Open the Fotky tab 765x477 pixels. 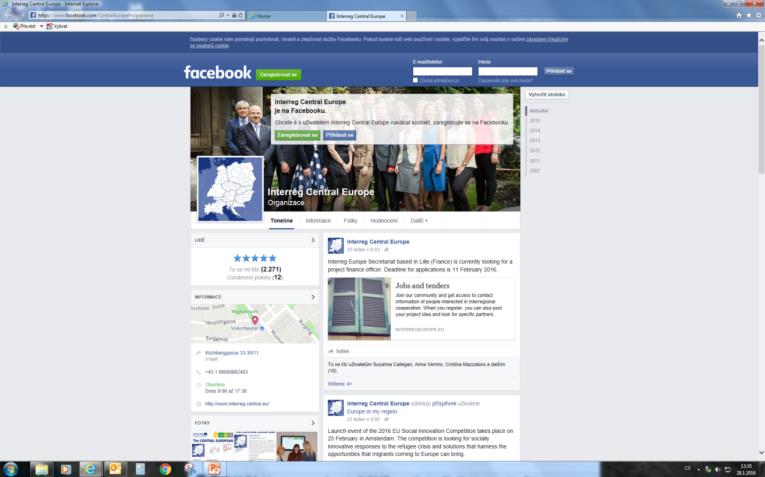coord(350,221)
